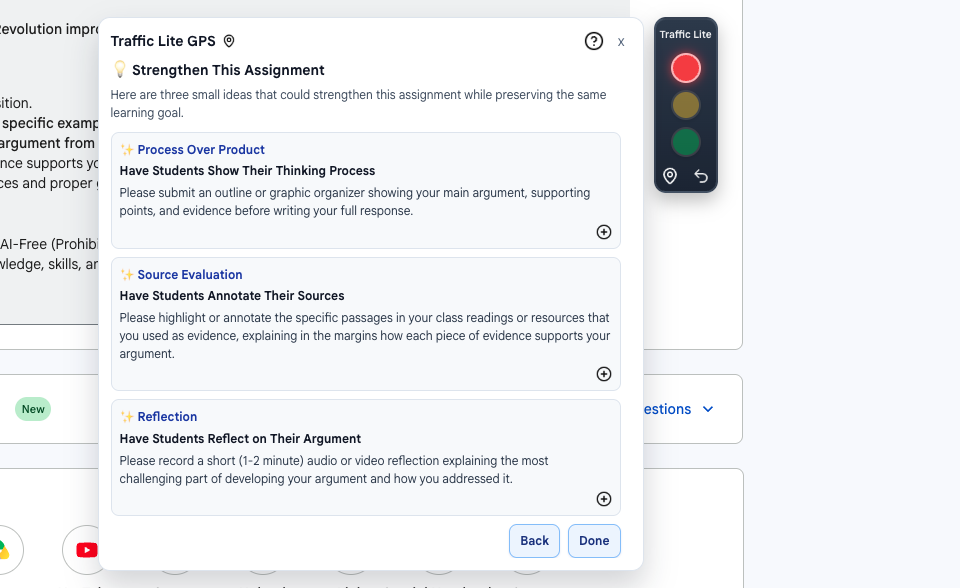960x588 pixels.
Task: Add the Process Over Product suggestion
Action: coord(604,232)
